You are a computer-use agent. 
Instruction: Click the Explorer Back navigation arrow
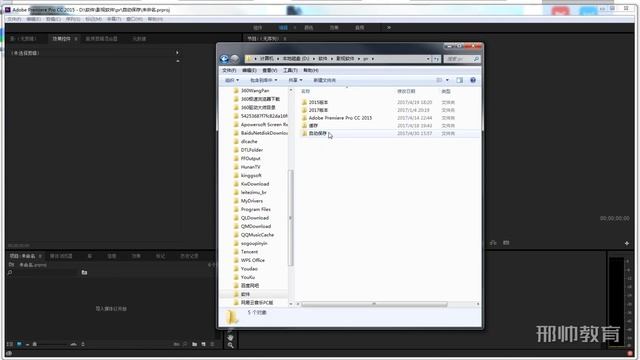(x=224, y=59)
